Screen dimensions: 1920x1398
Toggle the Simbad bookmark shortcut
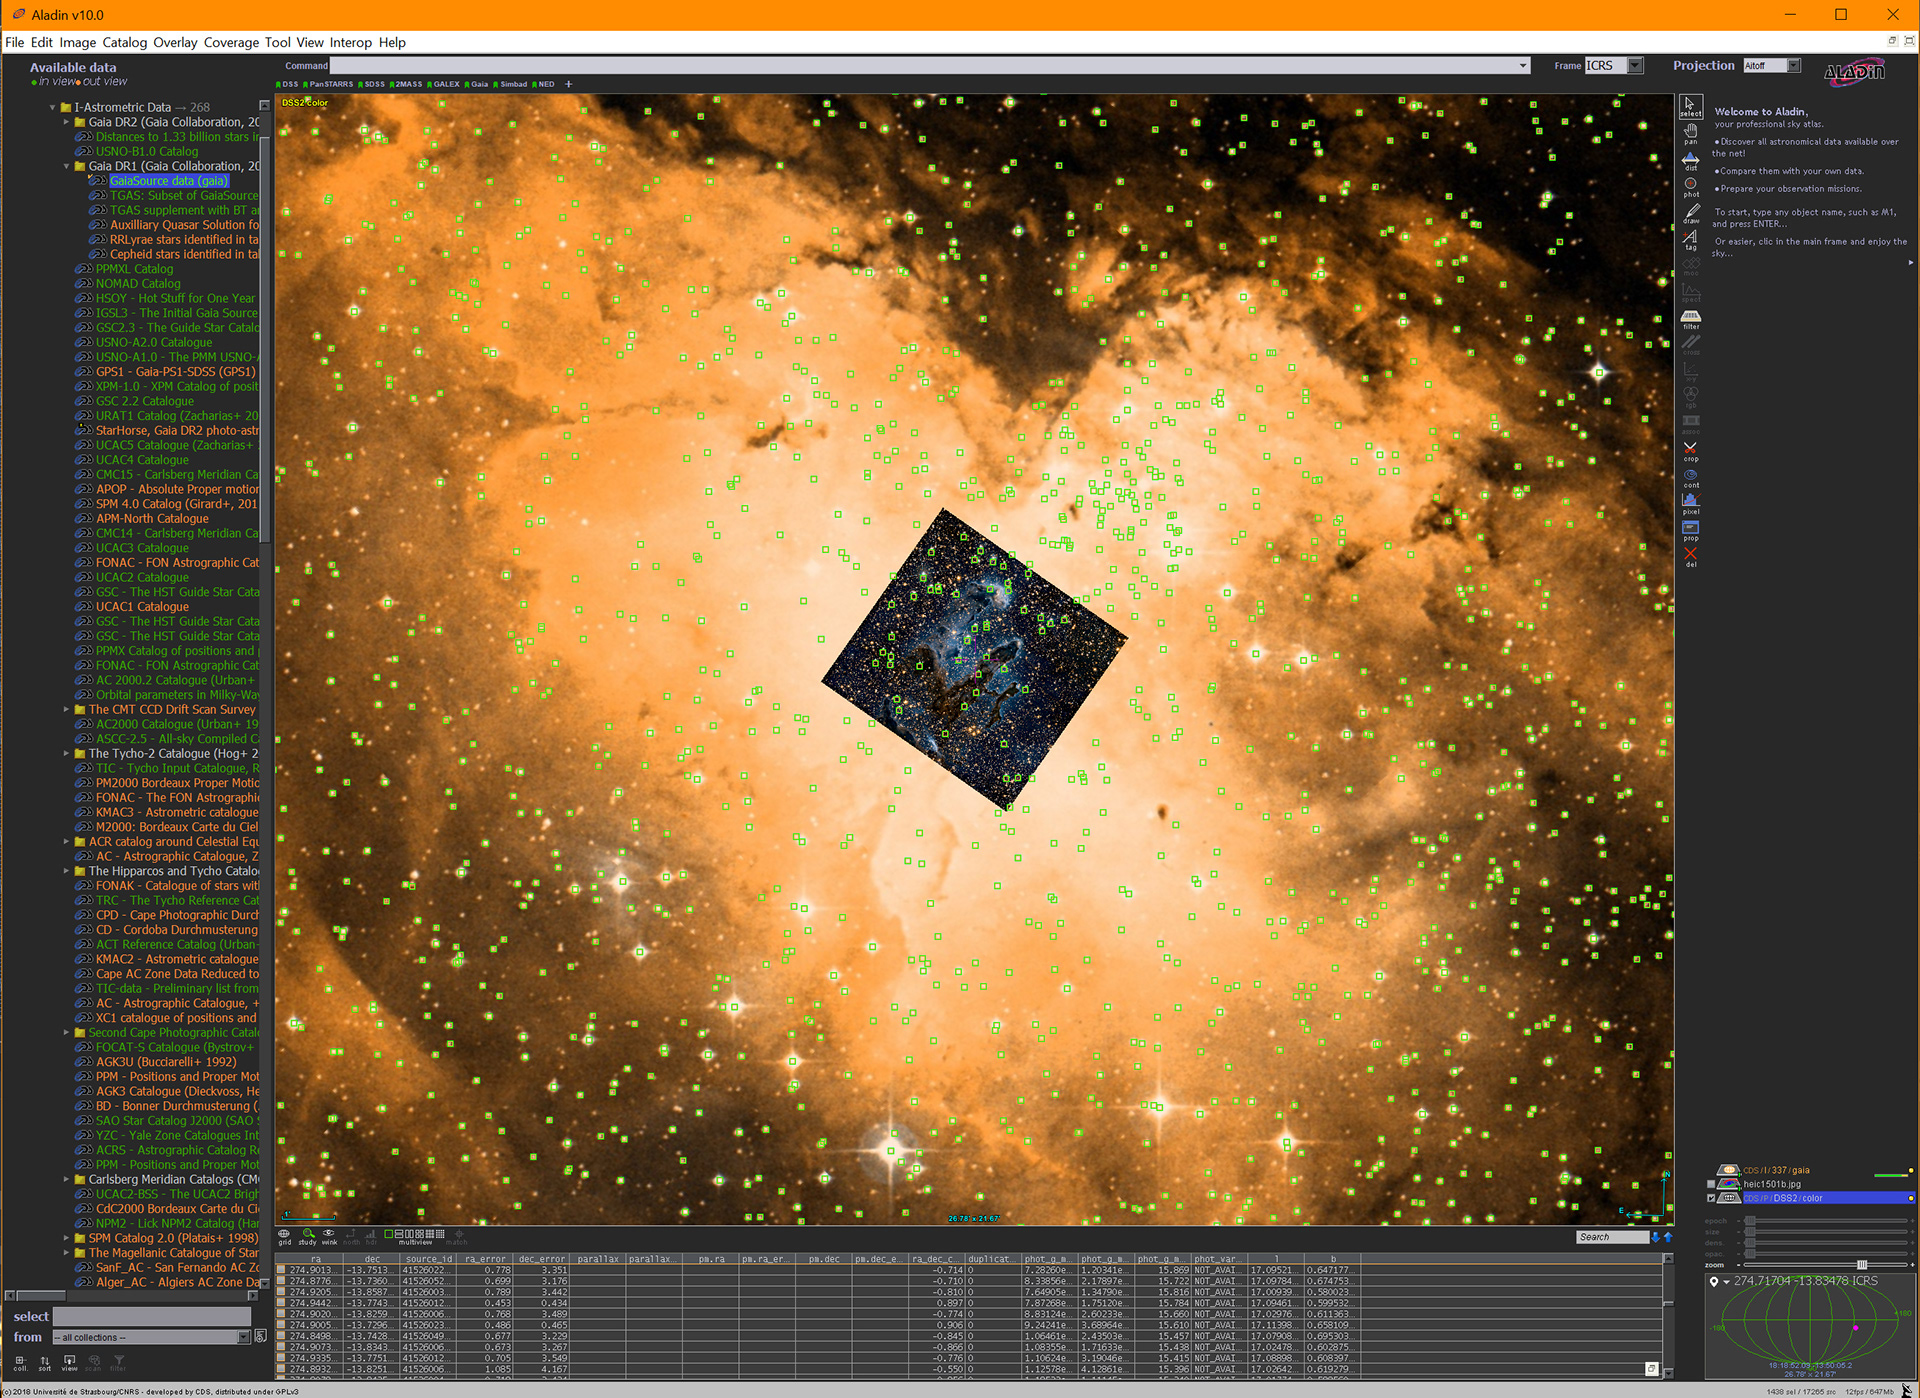tap(511, 84)
